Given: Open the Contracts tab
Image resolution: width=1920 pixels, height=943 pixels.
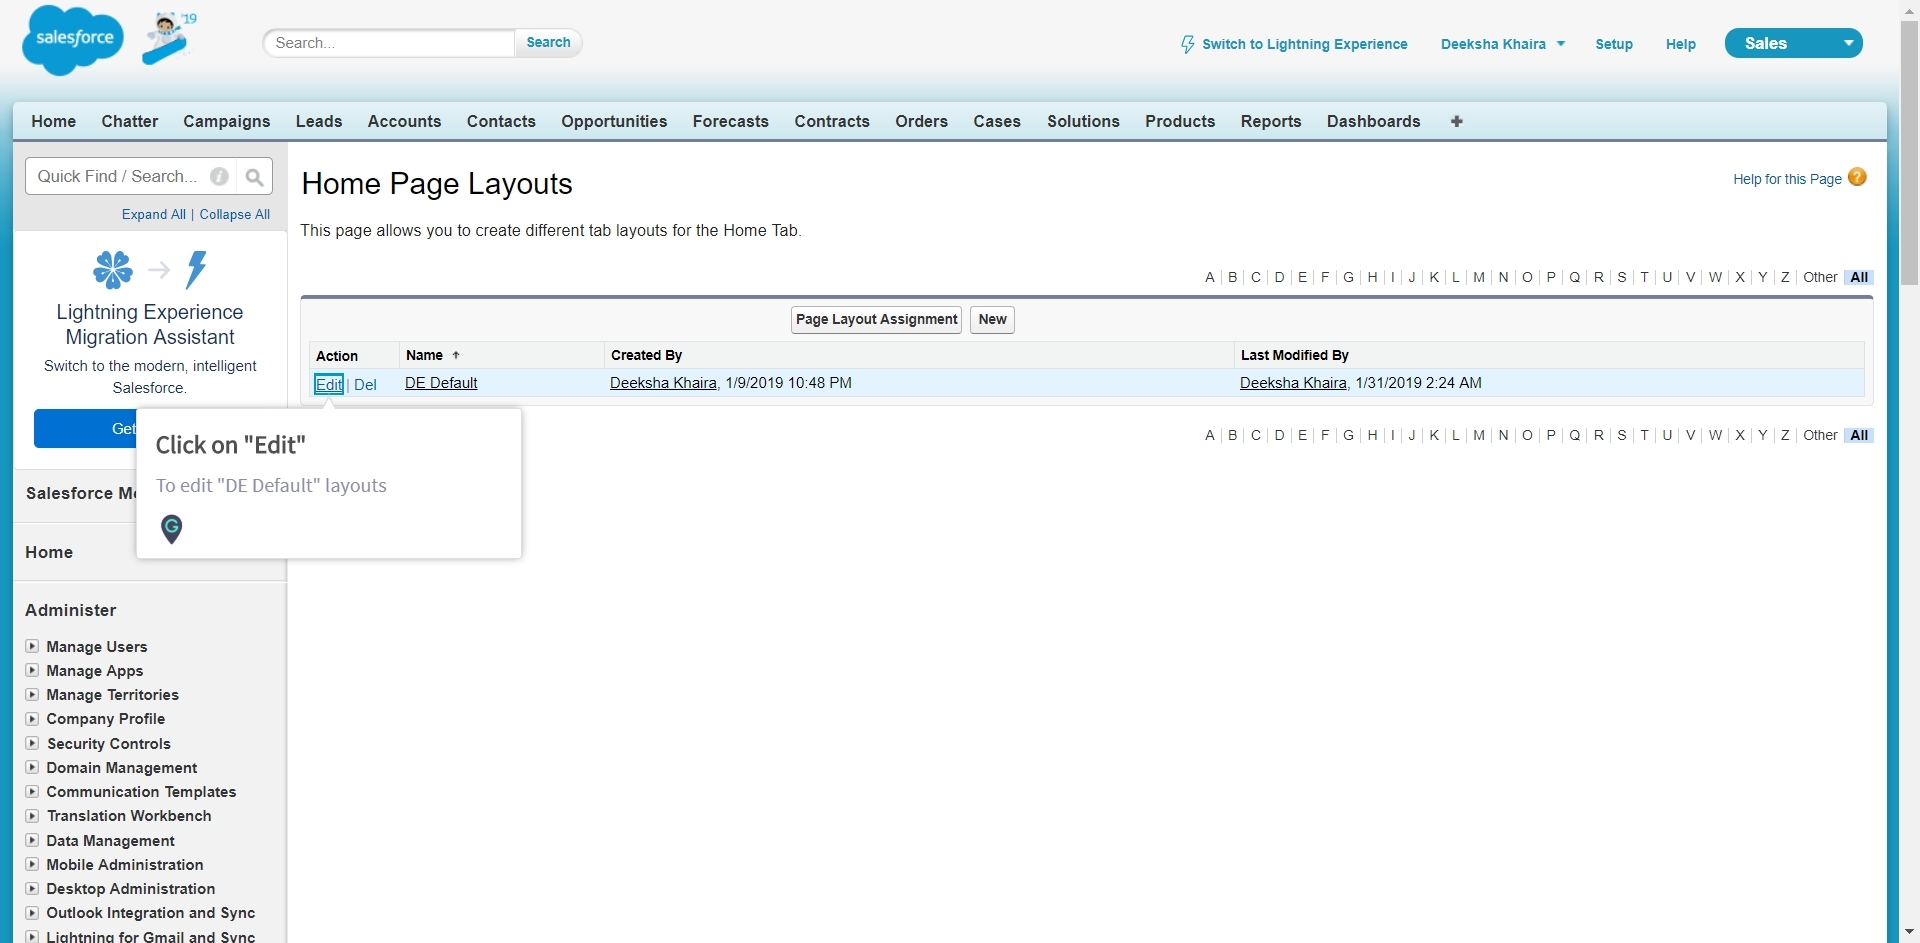Looking at the screenshot, I should (832, 121).
